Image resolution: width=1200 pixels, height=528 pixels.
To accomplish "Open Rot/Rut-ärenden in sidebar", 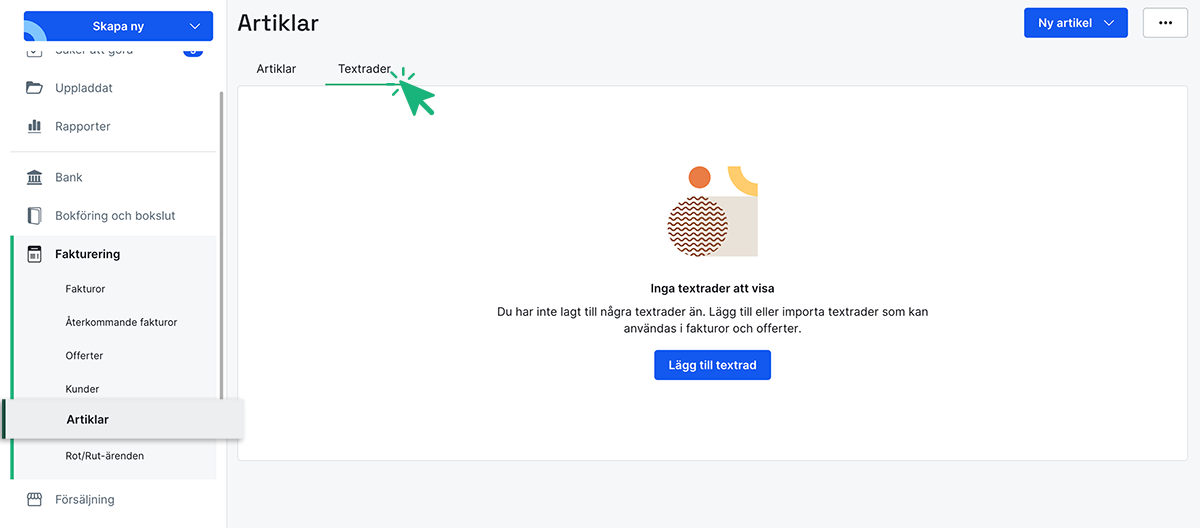I will [x=105, y=456].
